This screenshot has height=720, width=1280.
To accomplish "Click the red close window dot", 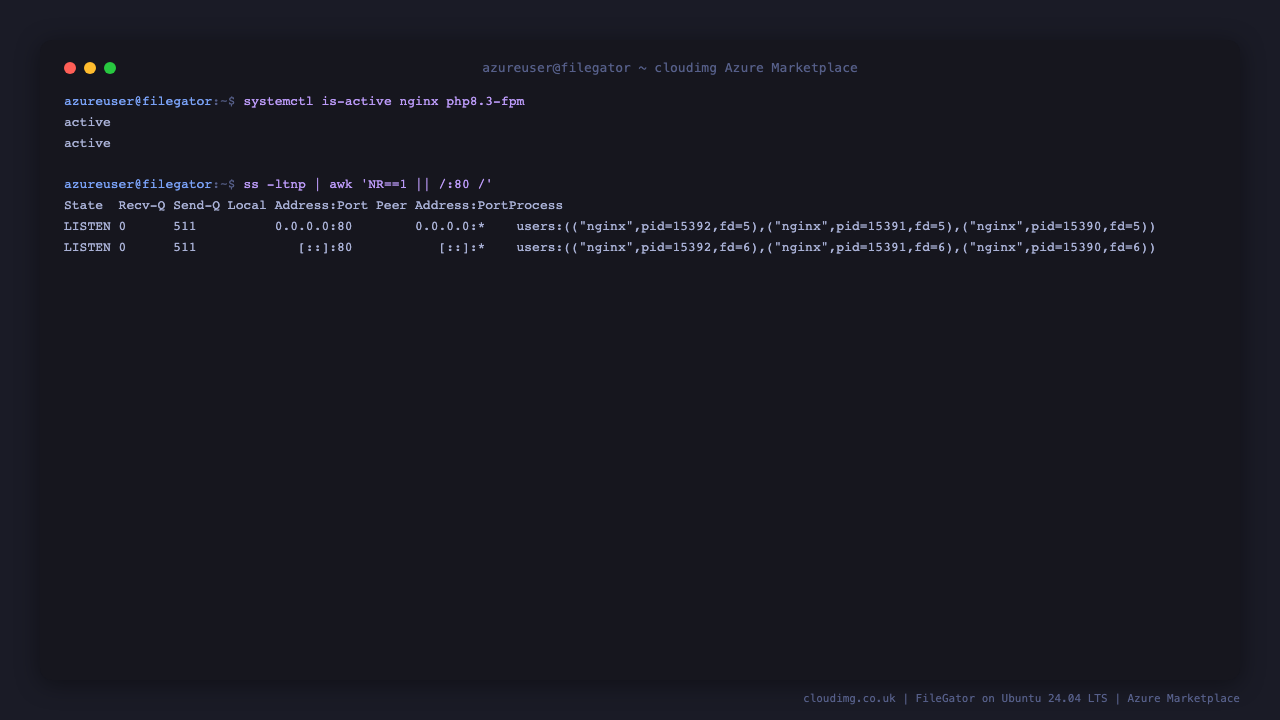I will [x=70, y=68].
